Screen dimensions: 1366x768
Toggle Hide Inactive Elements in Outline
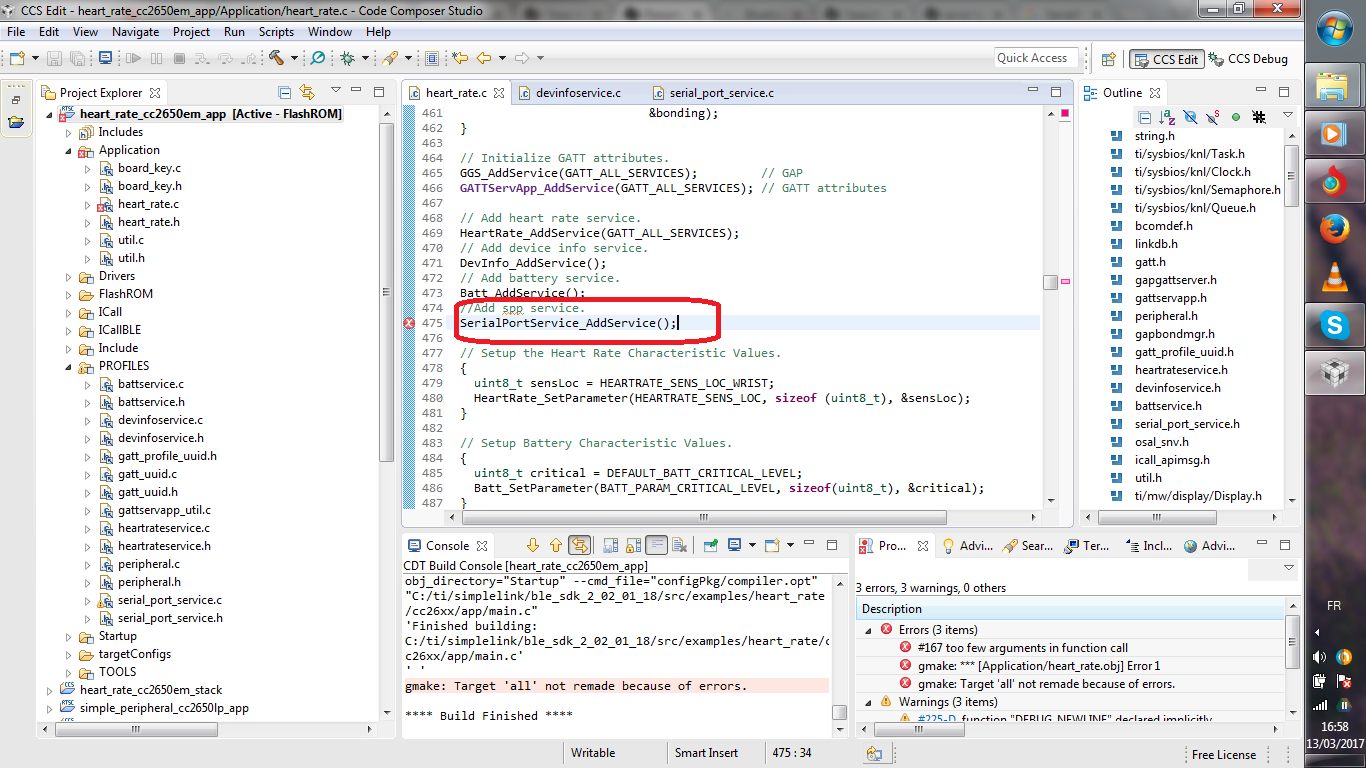click(1259, 117)
